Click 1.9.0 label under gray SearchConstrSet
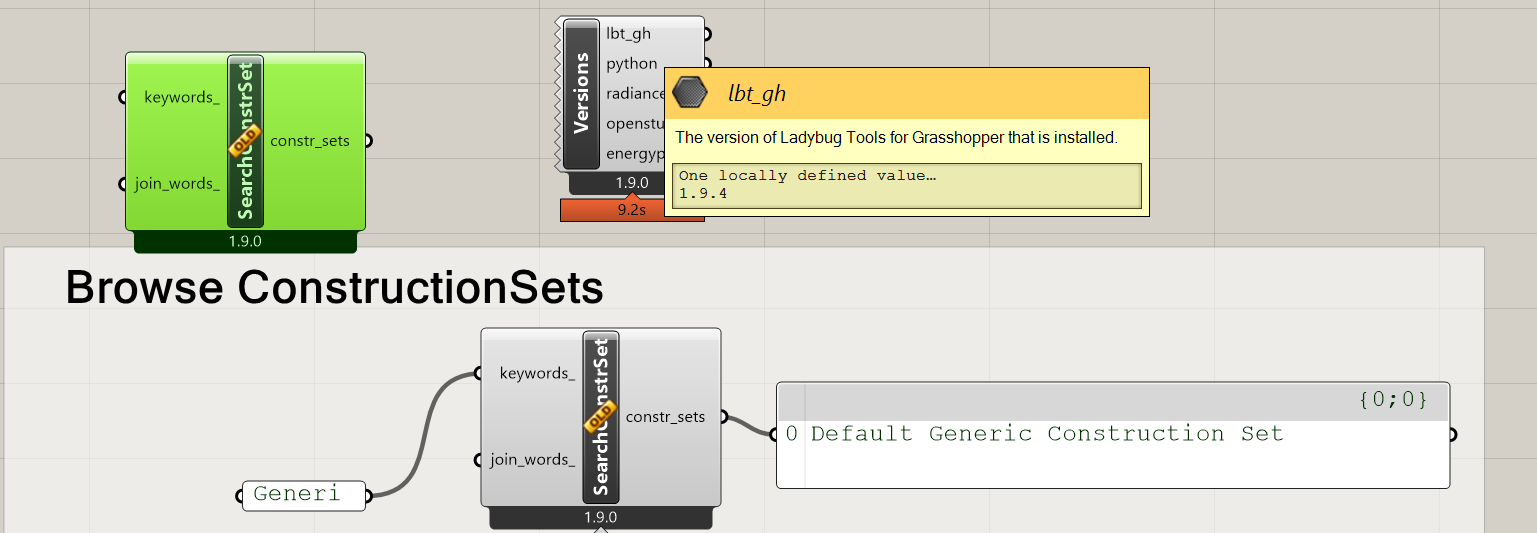This screenshot has height=533, width=1537. pos(600,518)
